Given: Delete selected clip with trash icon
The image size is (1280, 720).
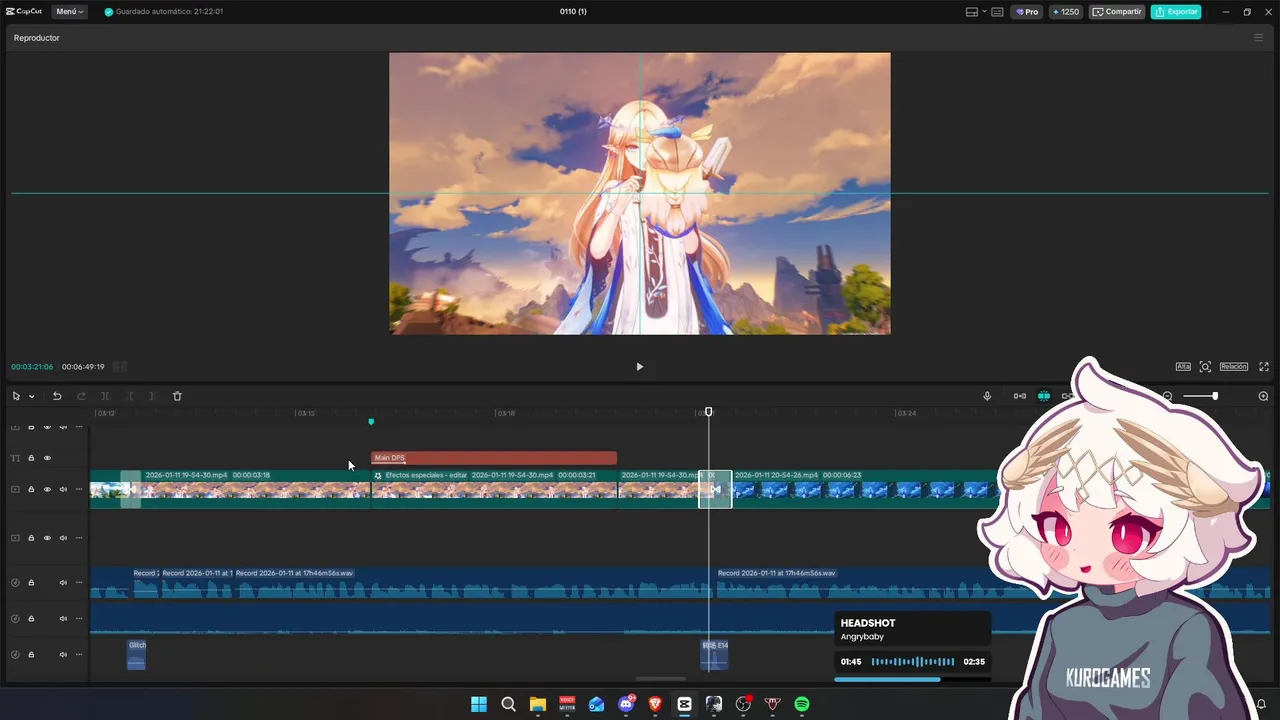Looking at the screenshot, I should 177,396.
